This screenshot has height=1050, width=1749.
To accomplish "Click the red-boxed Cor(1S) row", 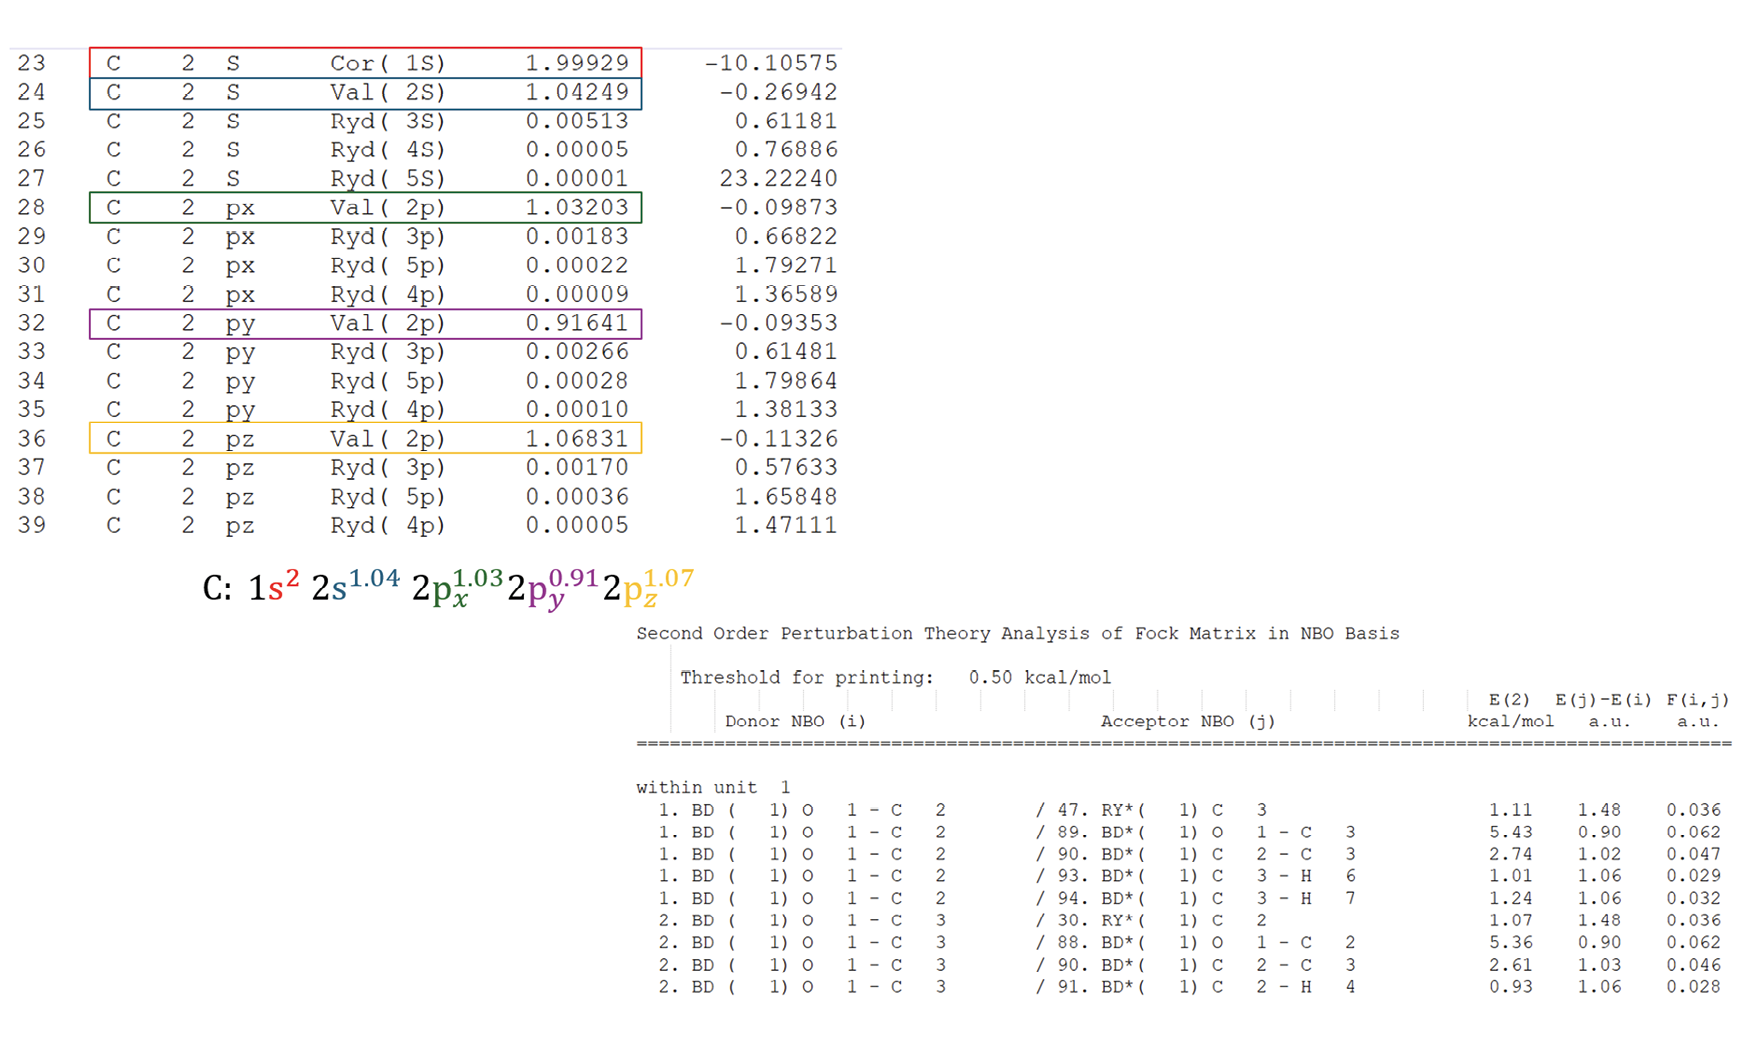I will 365,63.
